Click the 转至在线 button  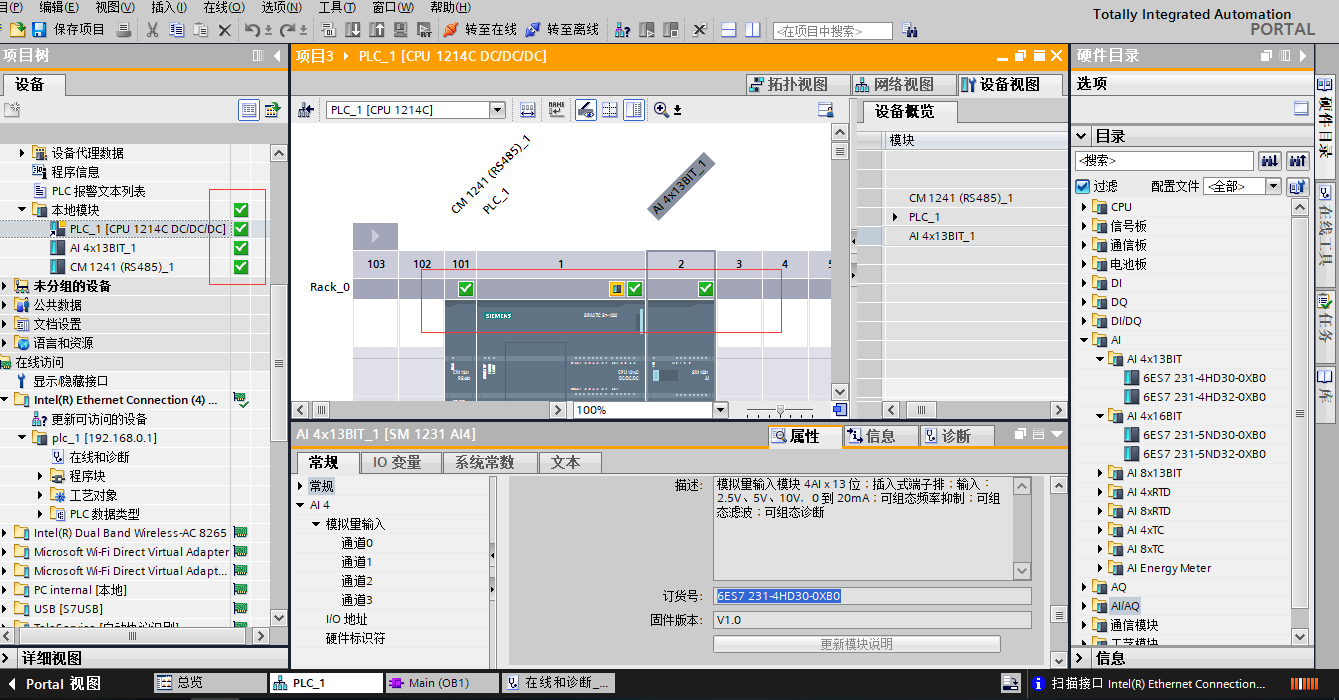tap(480, 30)
